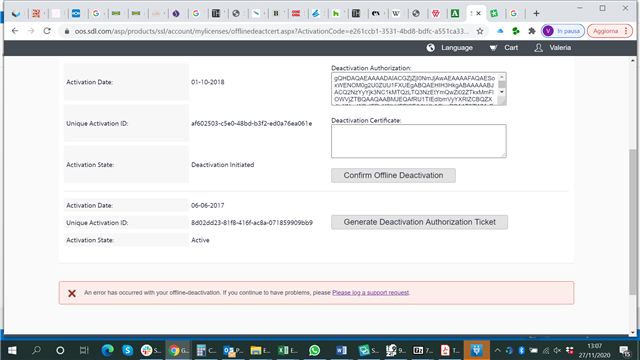The width and height of the screenshot is (640, 360).
Task: Open the 7-Zip window from the taskbar
Action: [x=422, y=350]
